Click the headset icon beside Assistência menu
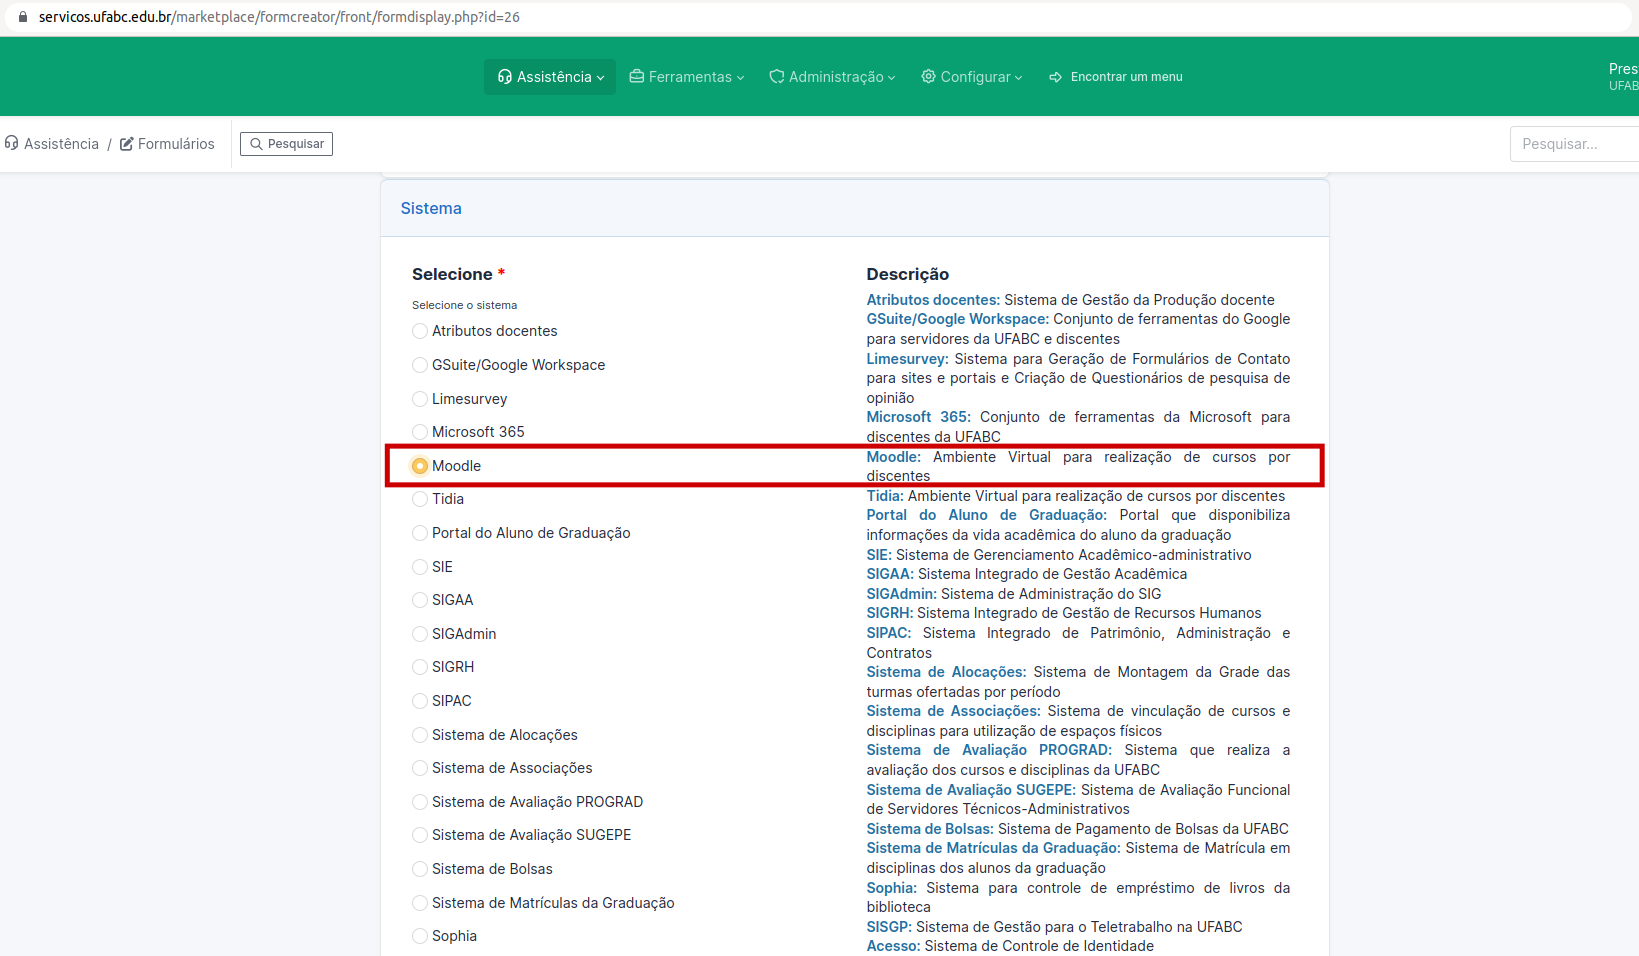 pyautogui.click(x=504, y=76)
